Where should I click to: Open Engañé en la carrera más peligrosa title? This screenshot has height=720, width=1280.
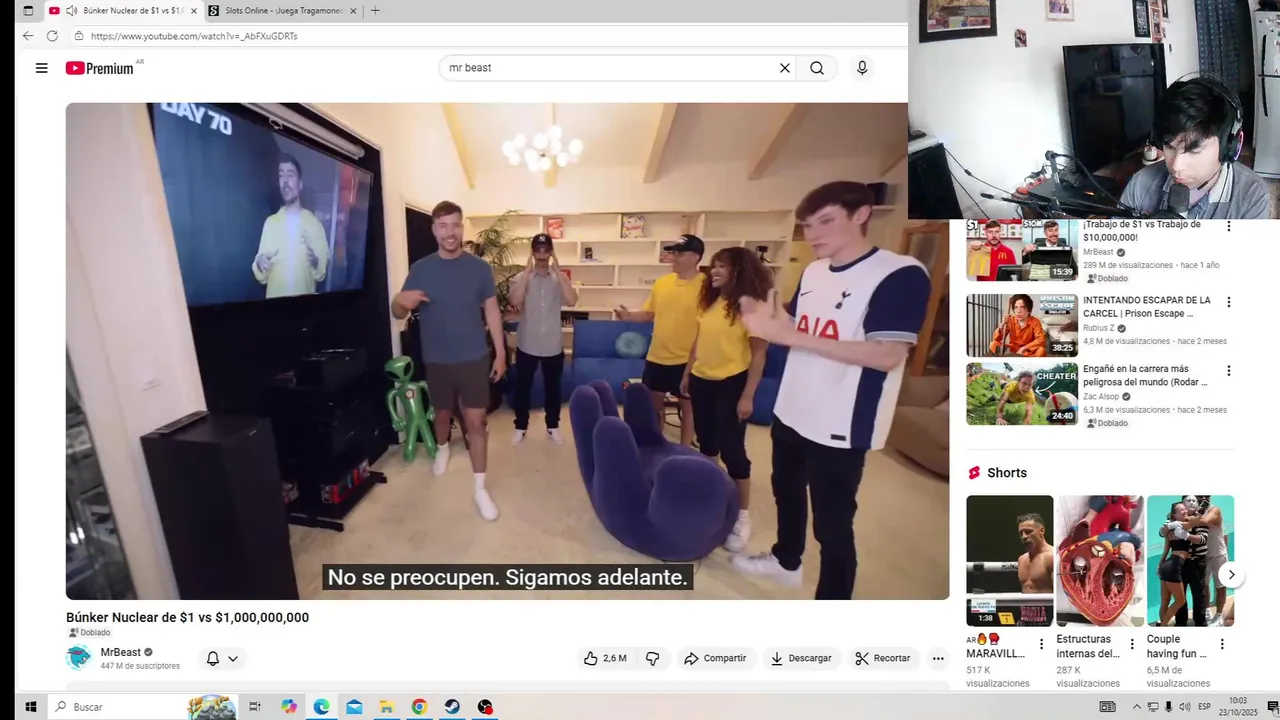[1145, 376]
